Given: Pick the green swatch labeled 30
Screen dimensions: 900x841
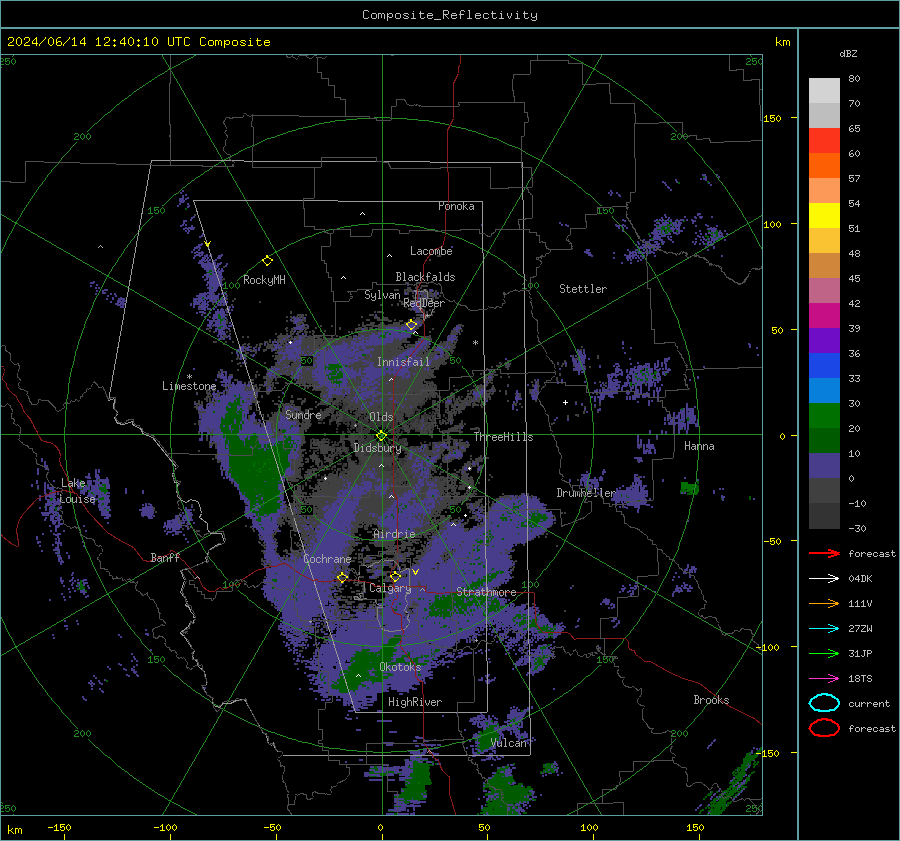Looking at the screenshot, I should [824, 416].
